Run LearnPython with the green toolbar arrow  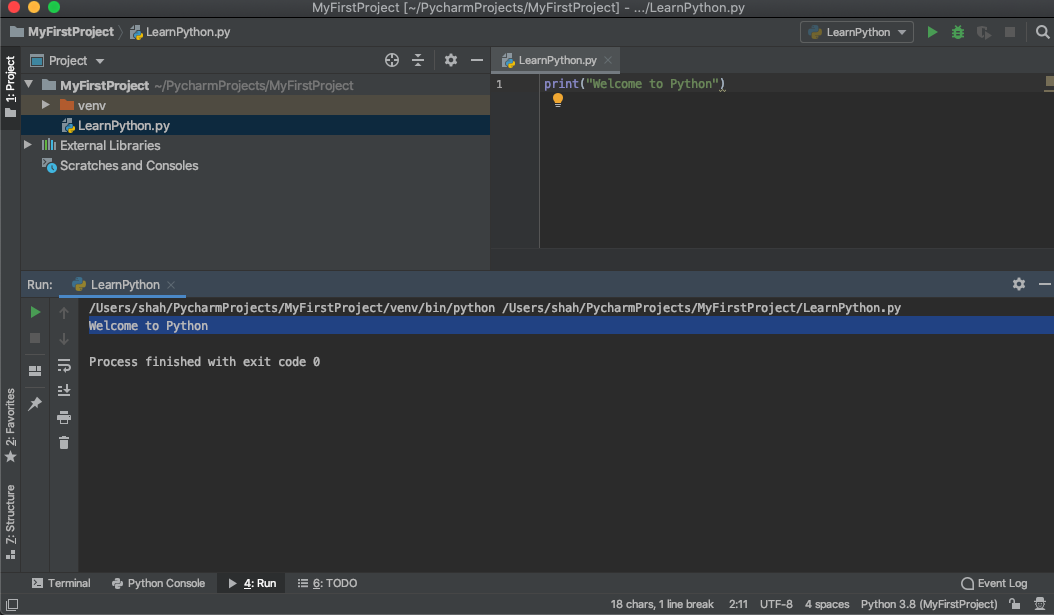pos(932,32)
